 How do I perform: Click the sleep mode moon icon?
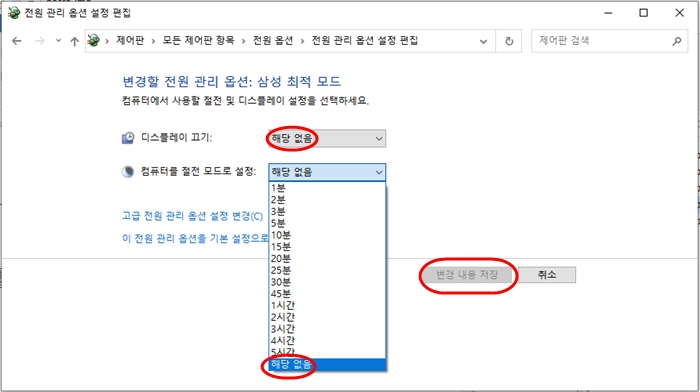coord(128,172)
